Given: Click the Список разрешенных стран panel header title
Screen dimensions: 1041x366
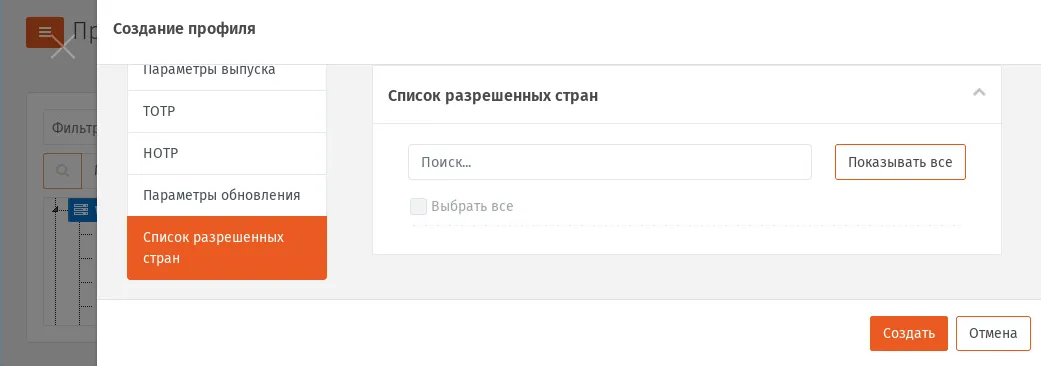Looking at the screenshot, I should pyautogui.click(x=493, y=96).
